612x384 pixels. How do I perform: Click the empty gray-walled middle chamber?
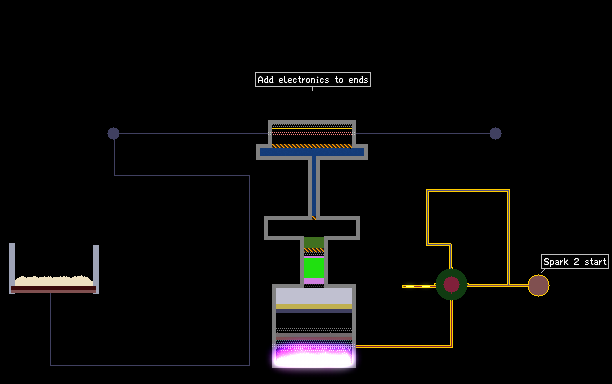[312, 228]
